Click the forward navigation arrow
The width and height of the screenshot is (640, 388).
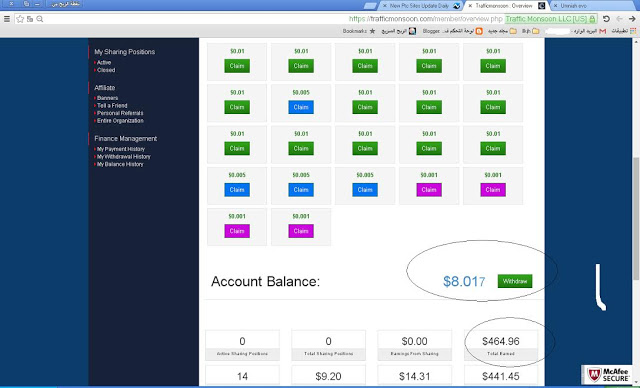pyautogui.click(x=632, y=19)
